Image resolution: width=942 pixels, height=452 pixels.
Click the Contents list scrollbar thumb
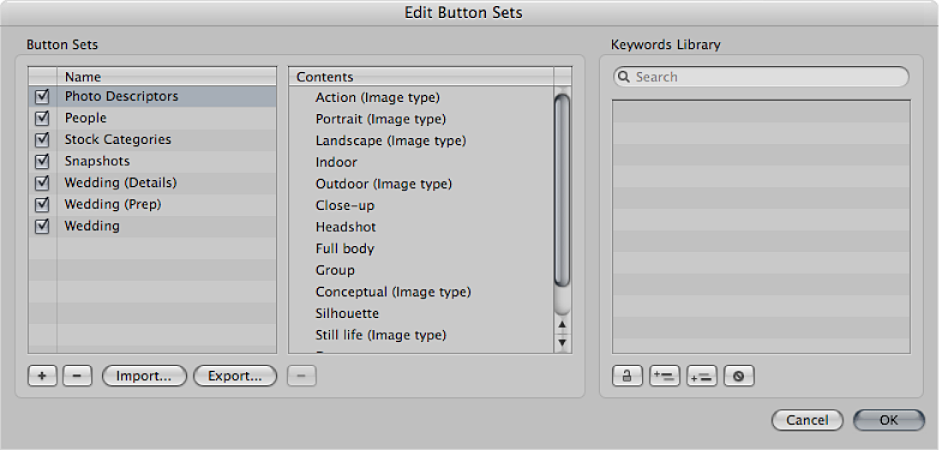pos(562,191)
